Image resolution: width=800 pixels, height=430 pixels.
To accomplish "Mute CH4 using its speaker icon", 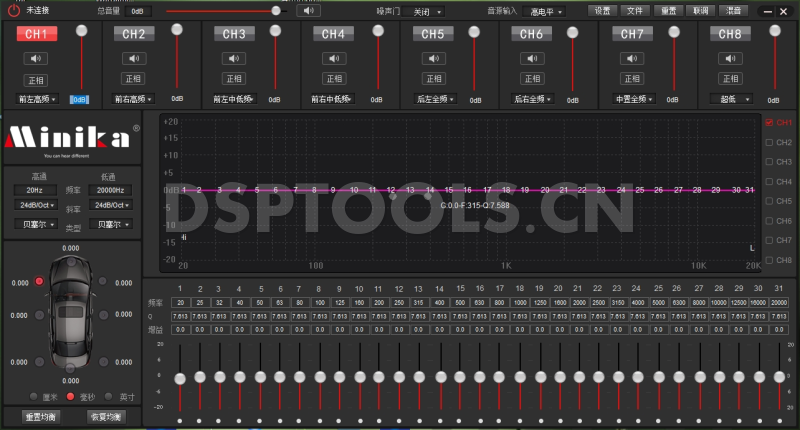I will click(334, 59).
